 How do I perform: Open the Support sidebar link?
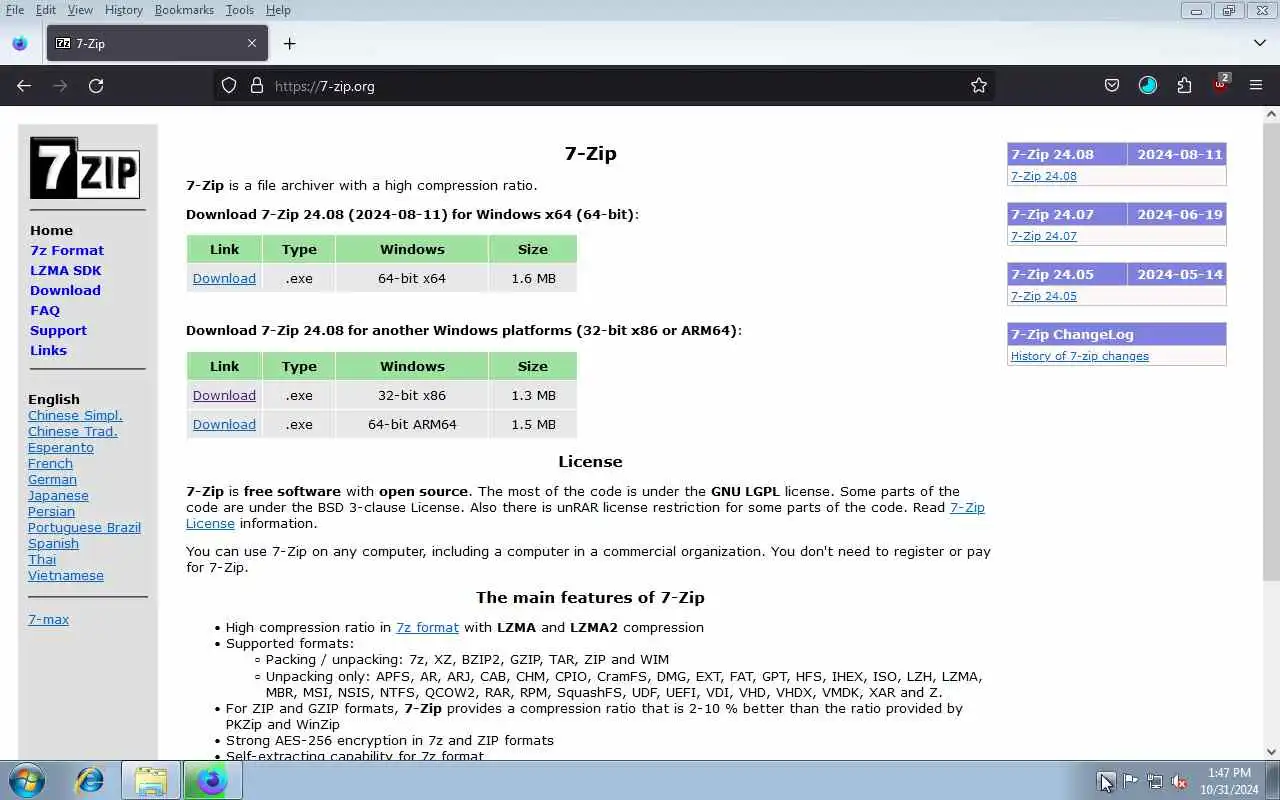pyautogui.click(x=58, y=330)
